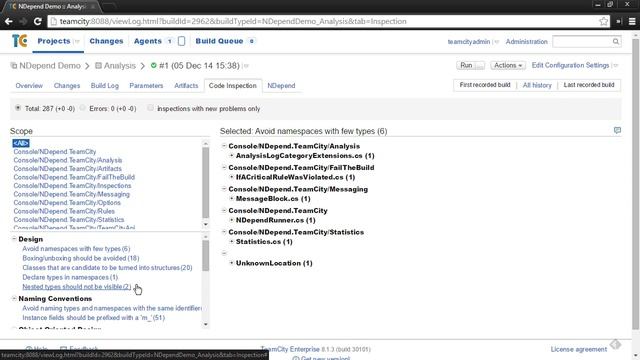Collapse the Design category
The height and width of the screenshot is (360, 640).
coord(14,239)
